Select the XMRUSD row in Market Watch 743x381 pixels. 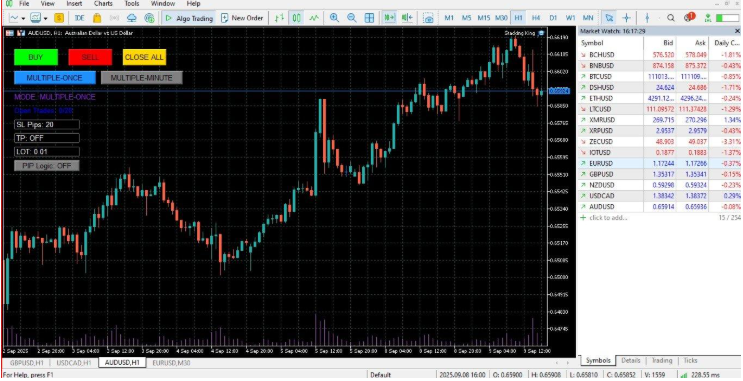(660, 120)
